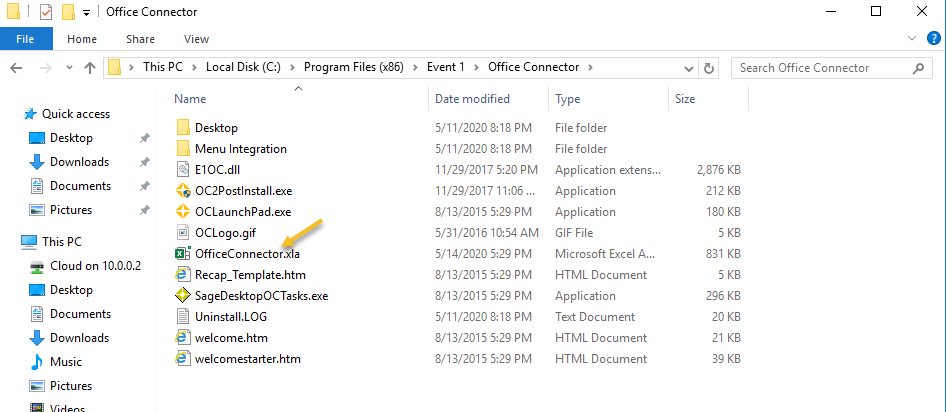Click the Refresh icon in address bar

pos(710,68)
